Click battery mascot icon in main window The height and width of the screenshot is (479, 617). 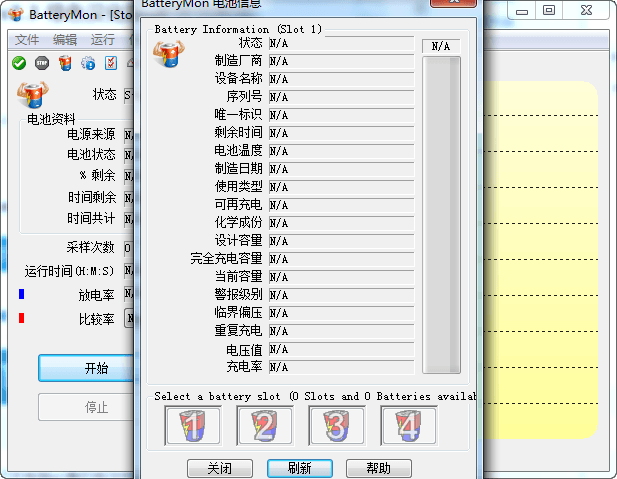(x=33, y=95)
